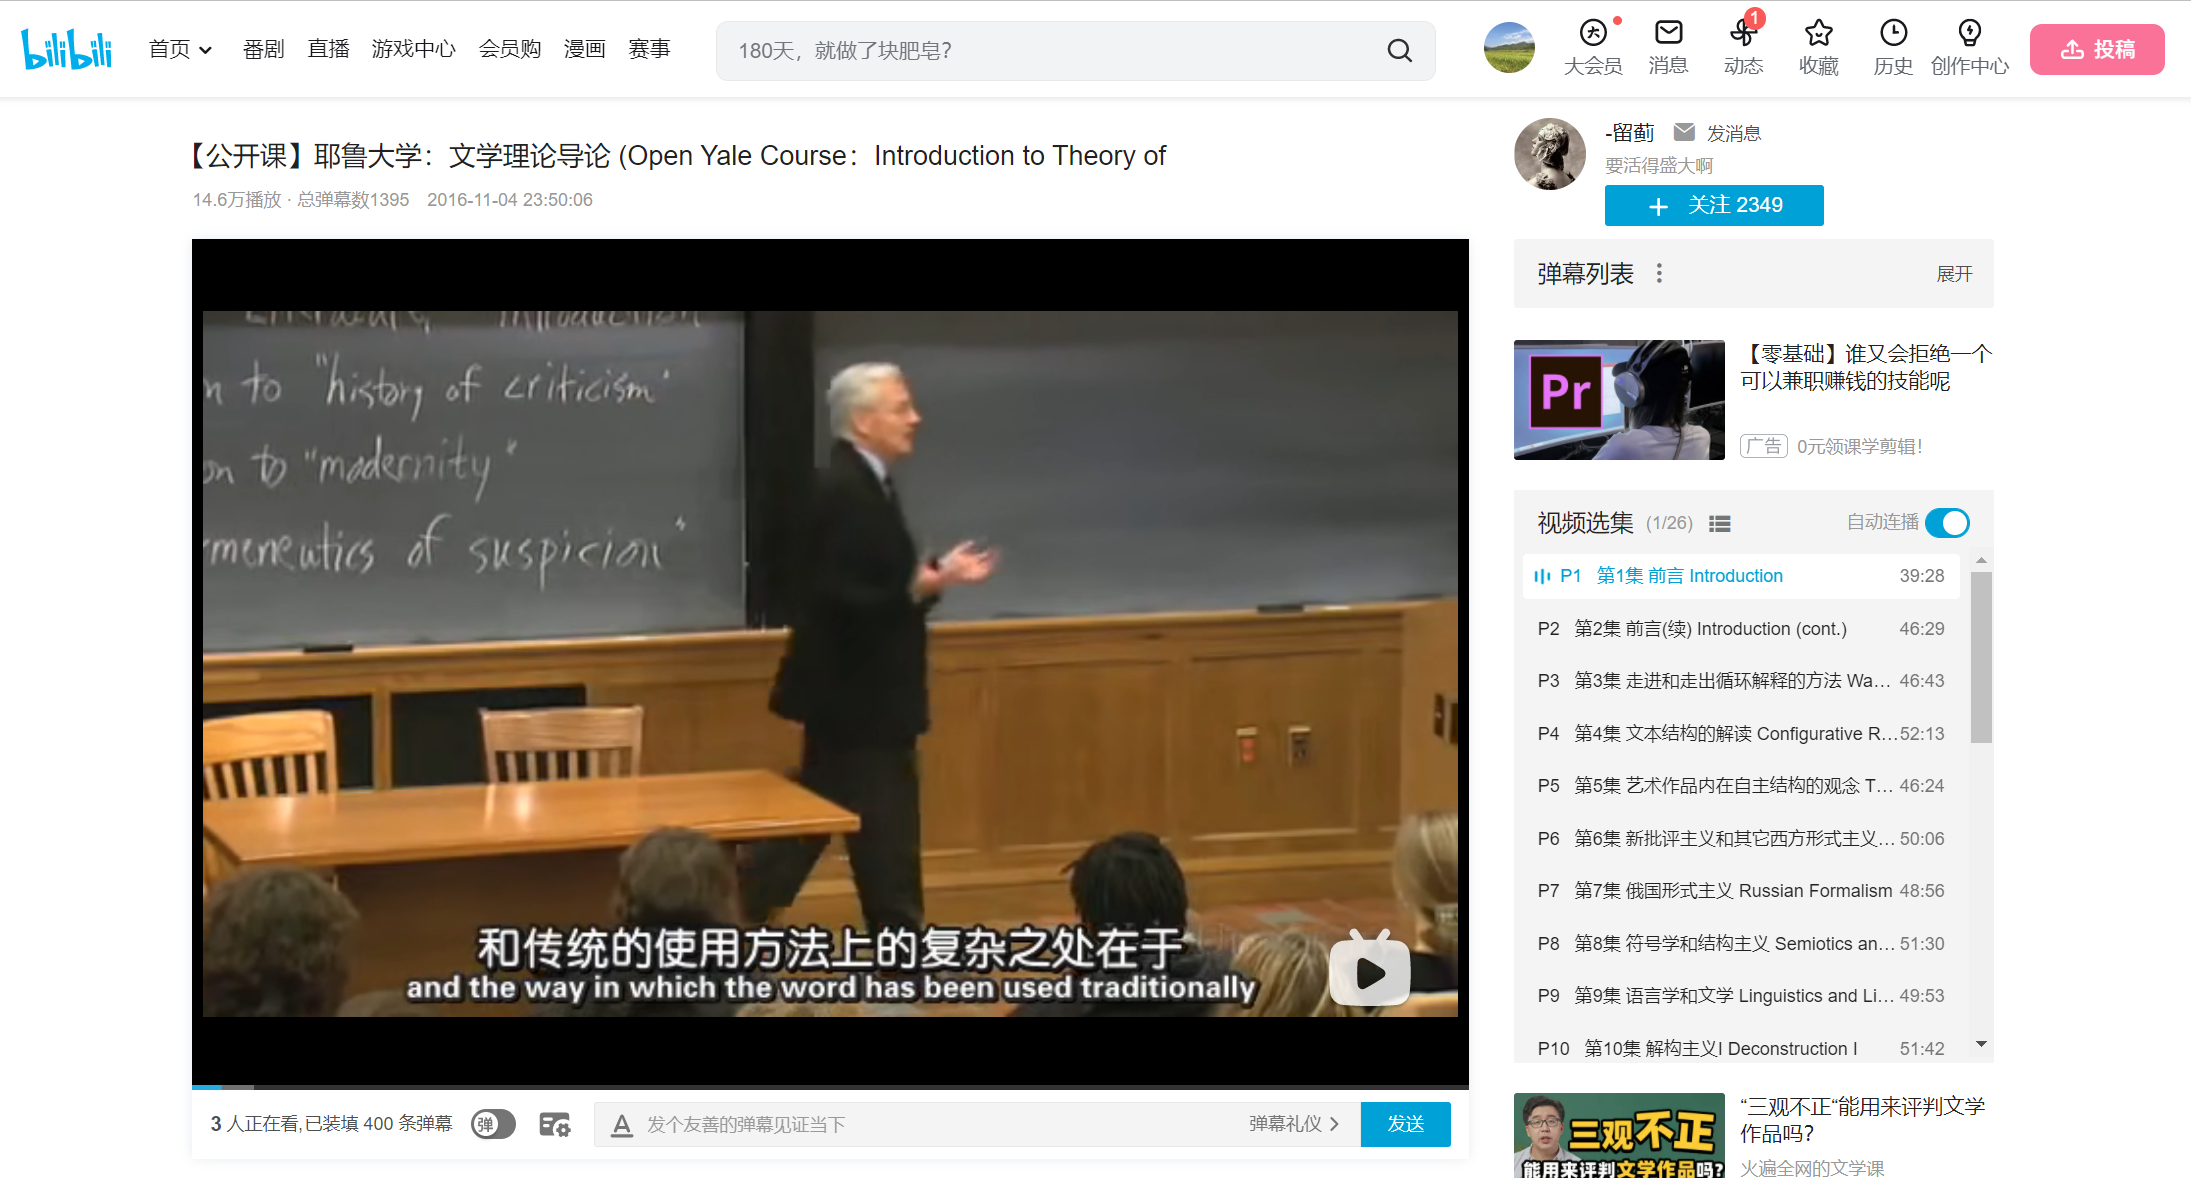The width and height of the screenshot is (2191, 1178).
Task: Click the video progress bar
Action: point(830,1087)
